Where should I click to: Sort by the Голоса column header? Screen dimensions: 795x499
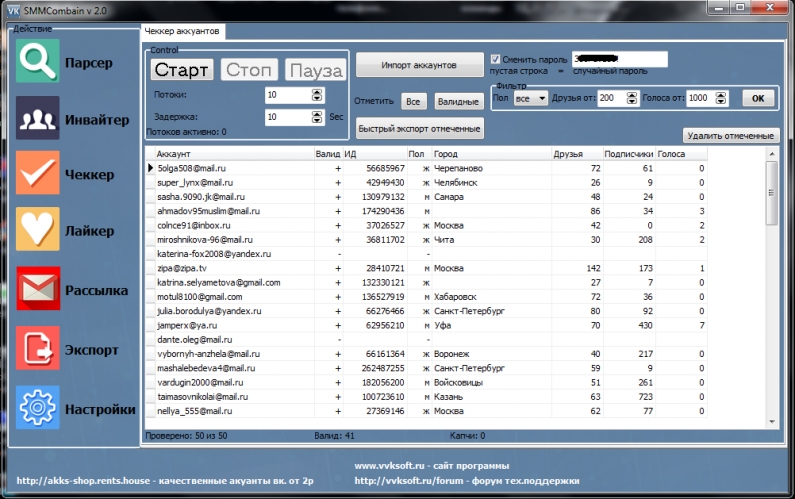681,154
